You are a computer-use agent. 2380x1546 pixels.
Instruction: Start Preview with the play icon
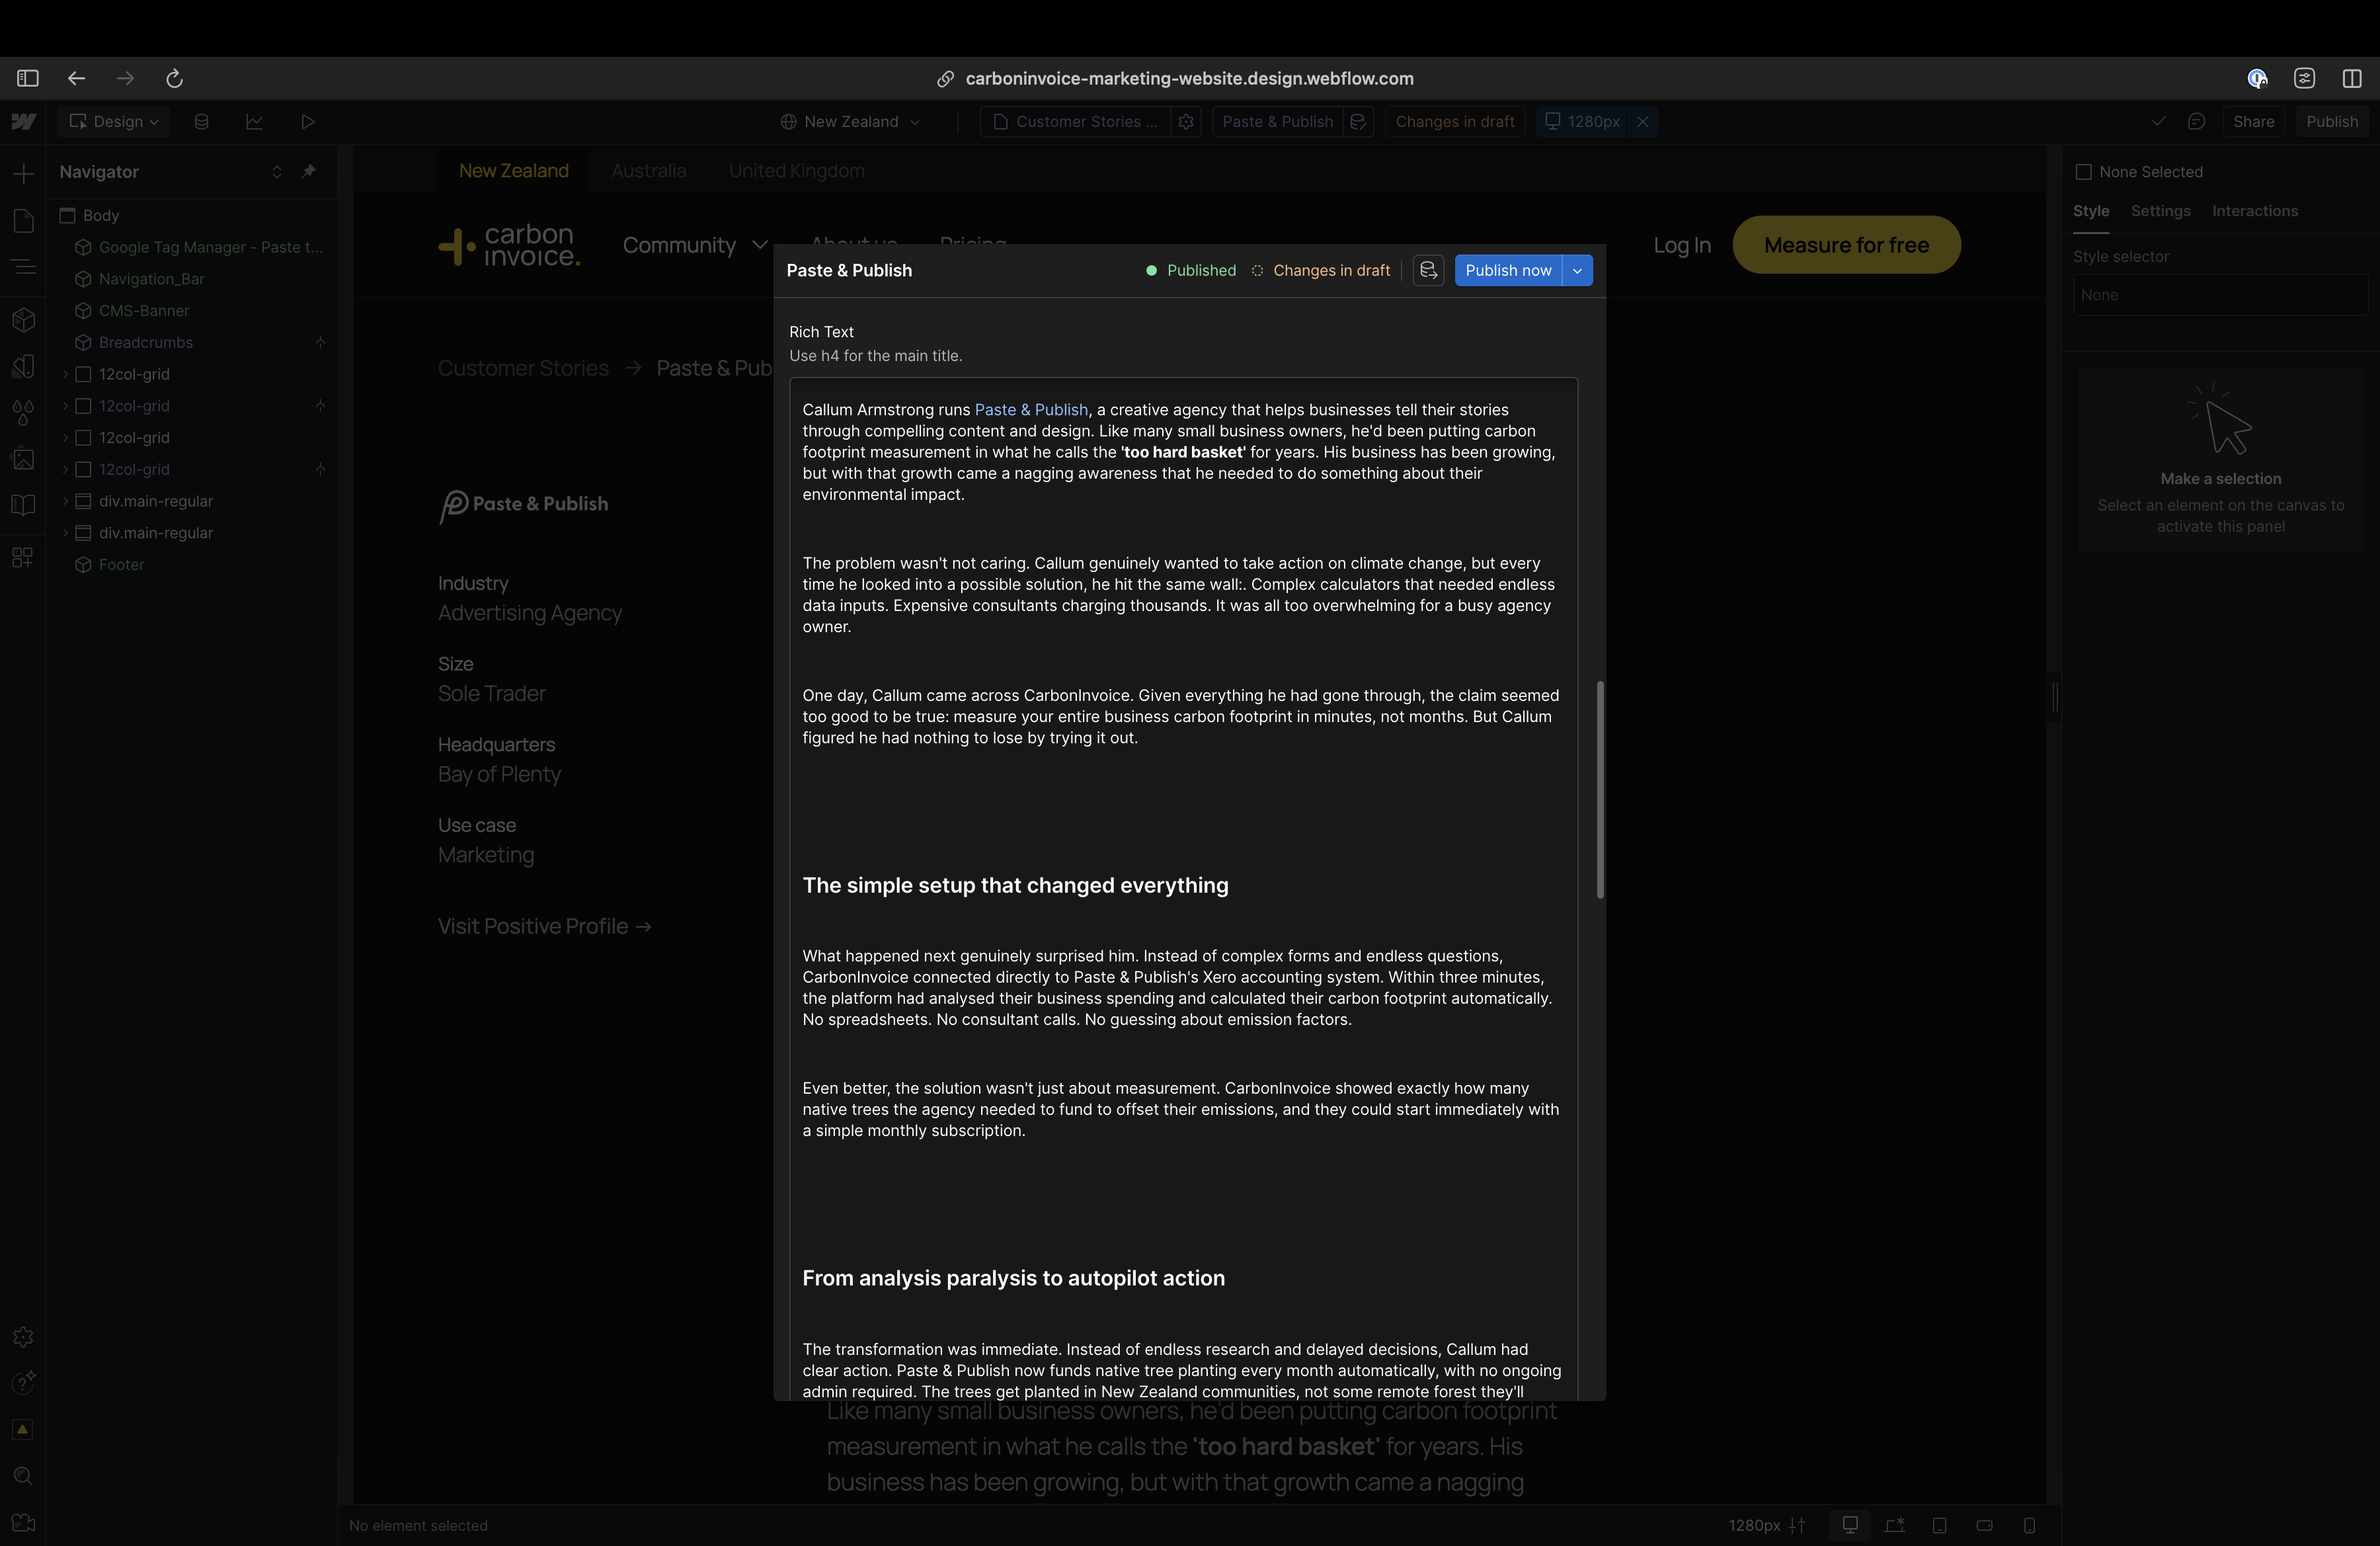pos(308,122)
